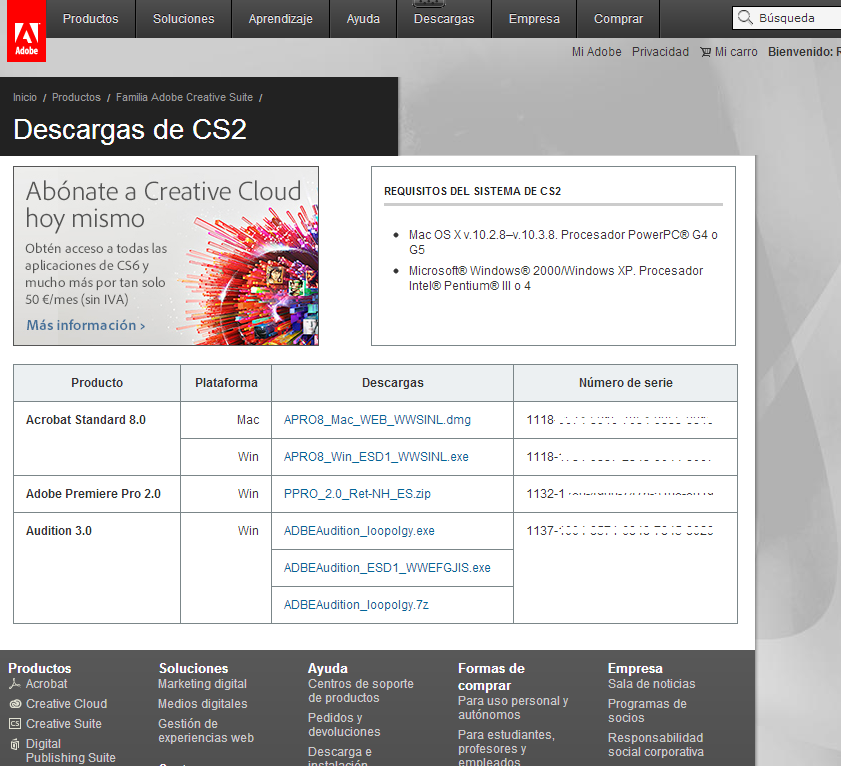Open the Productos navigation menu

pos(91,19)
